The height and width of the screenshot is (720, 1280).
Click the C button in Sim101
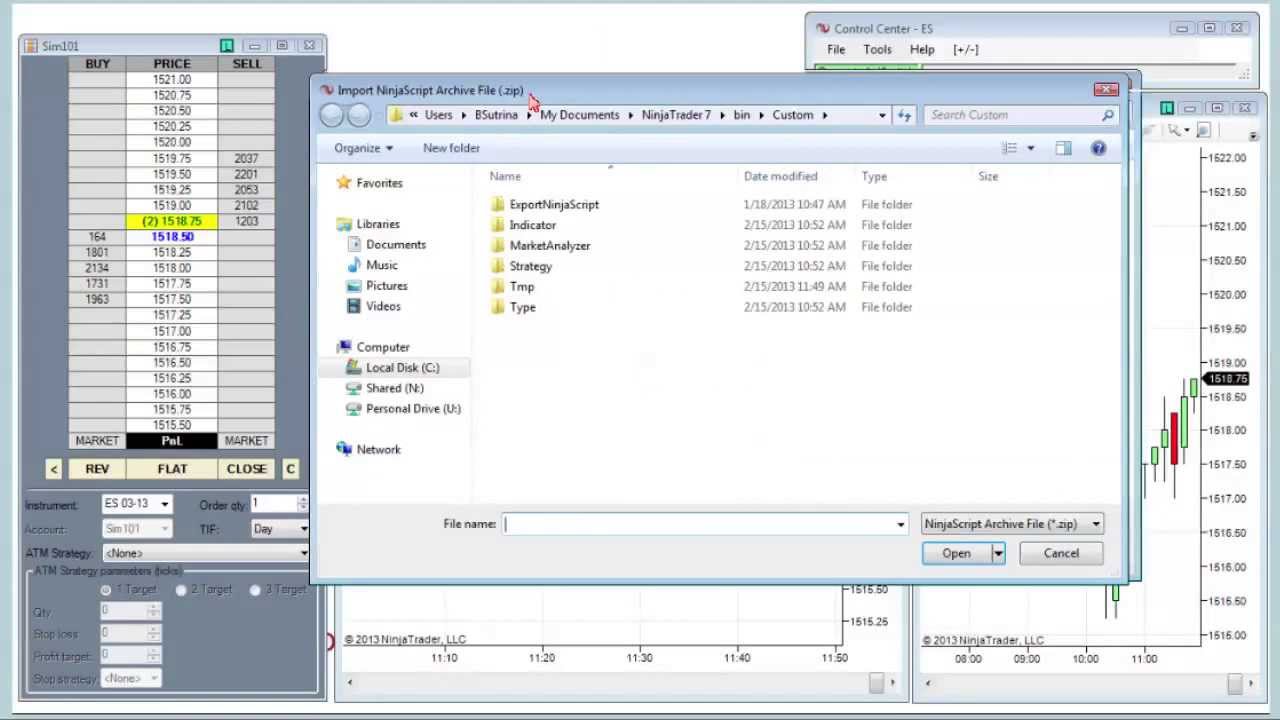pos(290,468)
